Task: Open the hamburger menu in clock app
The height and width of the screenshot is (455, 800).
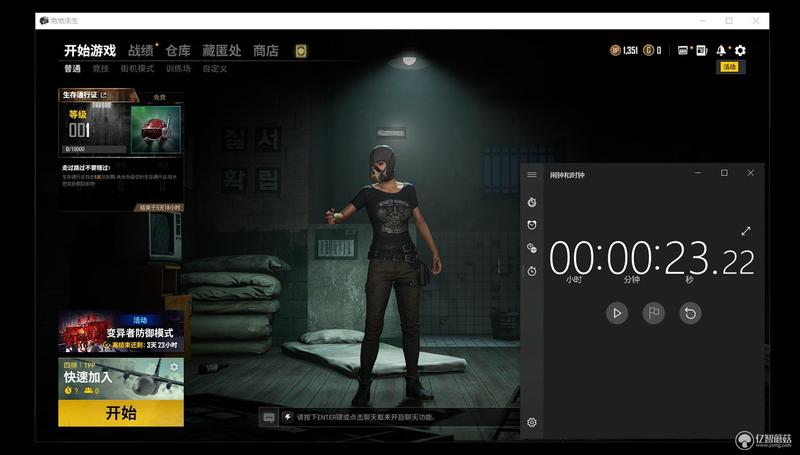Action: (x=532, y=174)
